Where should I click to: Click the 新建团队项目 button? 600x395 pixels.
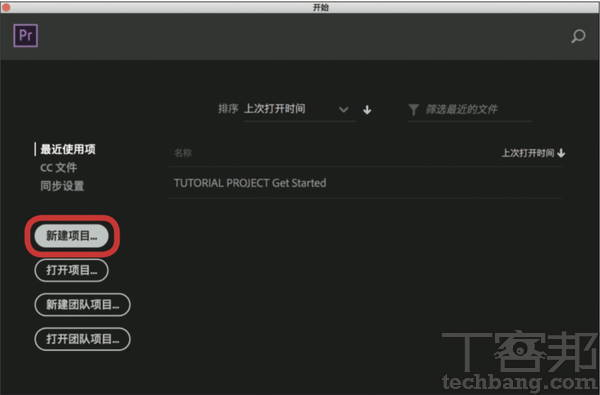[x=83, y=305]
